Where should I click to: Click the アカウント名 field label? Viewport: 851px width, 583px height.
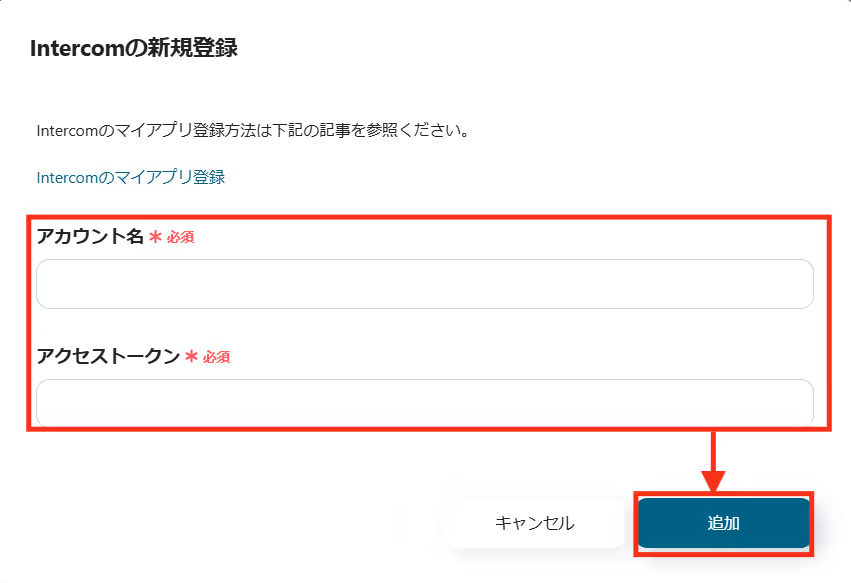pos(90,237)
